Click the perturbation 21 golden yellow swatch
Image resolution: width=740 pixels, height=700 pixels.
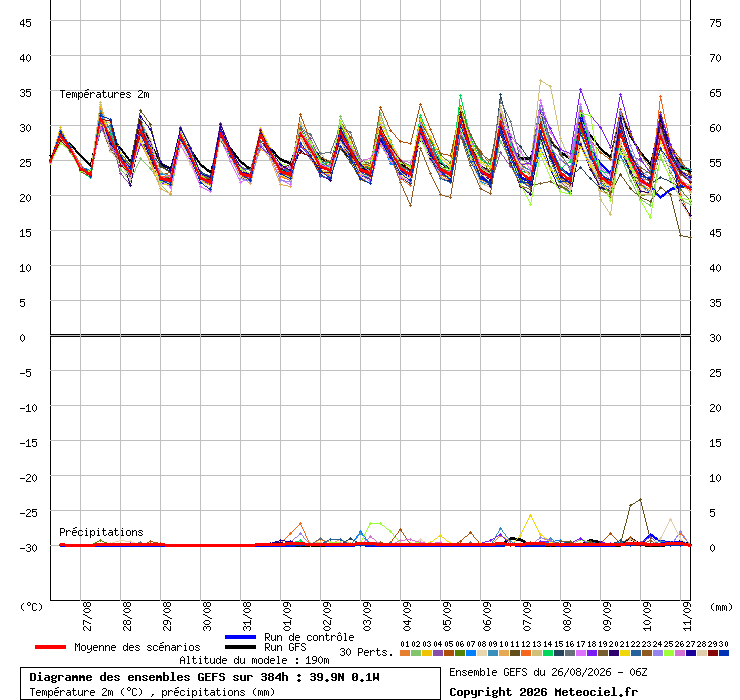click(x=625, y=653)
